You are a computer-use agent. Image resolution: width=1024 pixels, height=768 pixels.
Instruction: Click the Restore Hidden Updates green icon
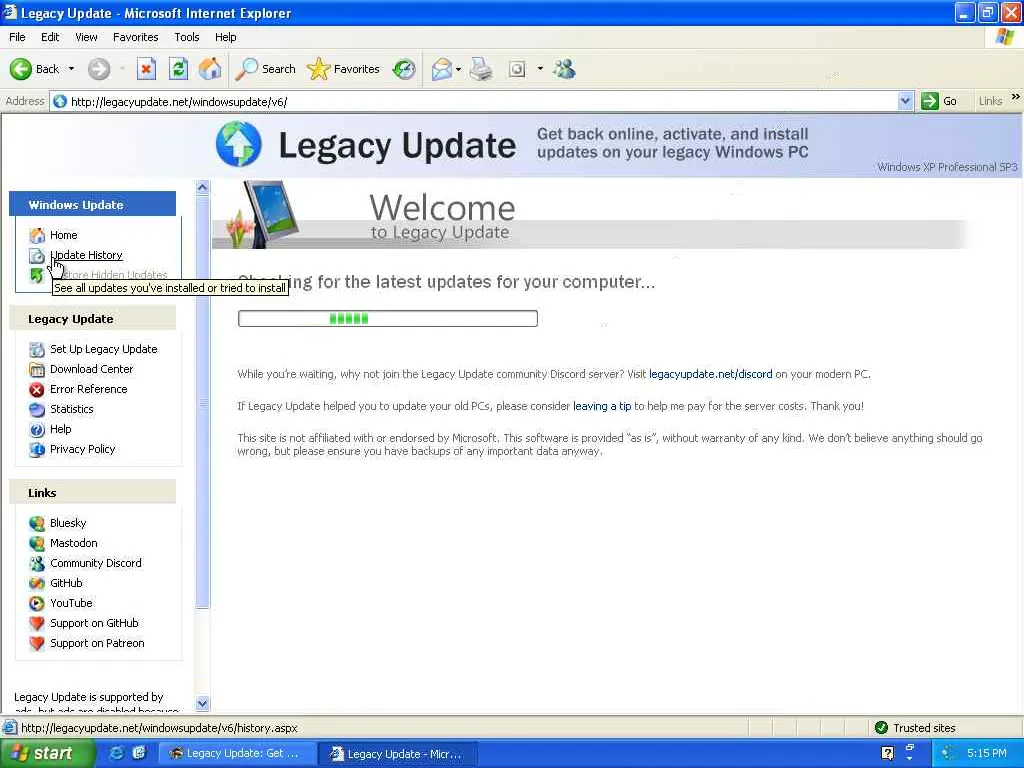tap(37, 276)
